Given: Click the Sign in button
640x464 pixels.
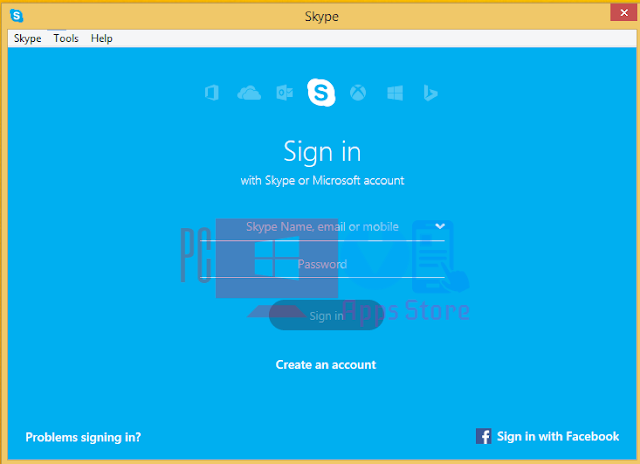Looking at the screenshot, I should [x=326, y=315].
